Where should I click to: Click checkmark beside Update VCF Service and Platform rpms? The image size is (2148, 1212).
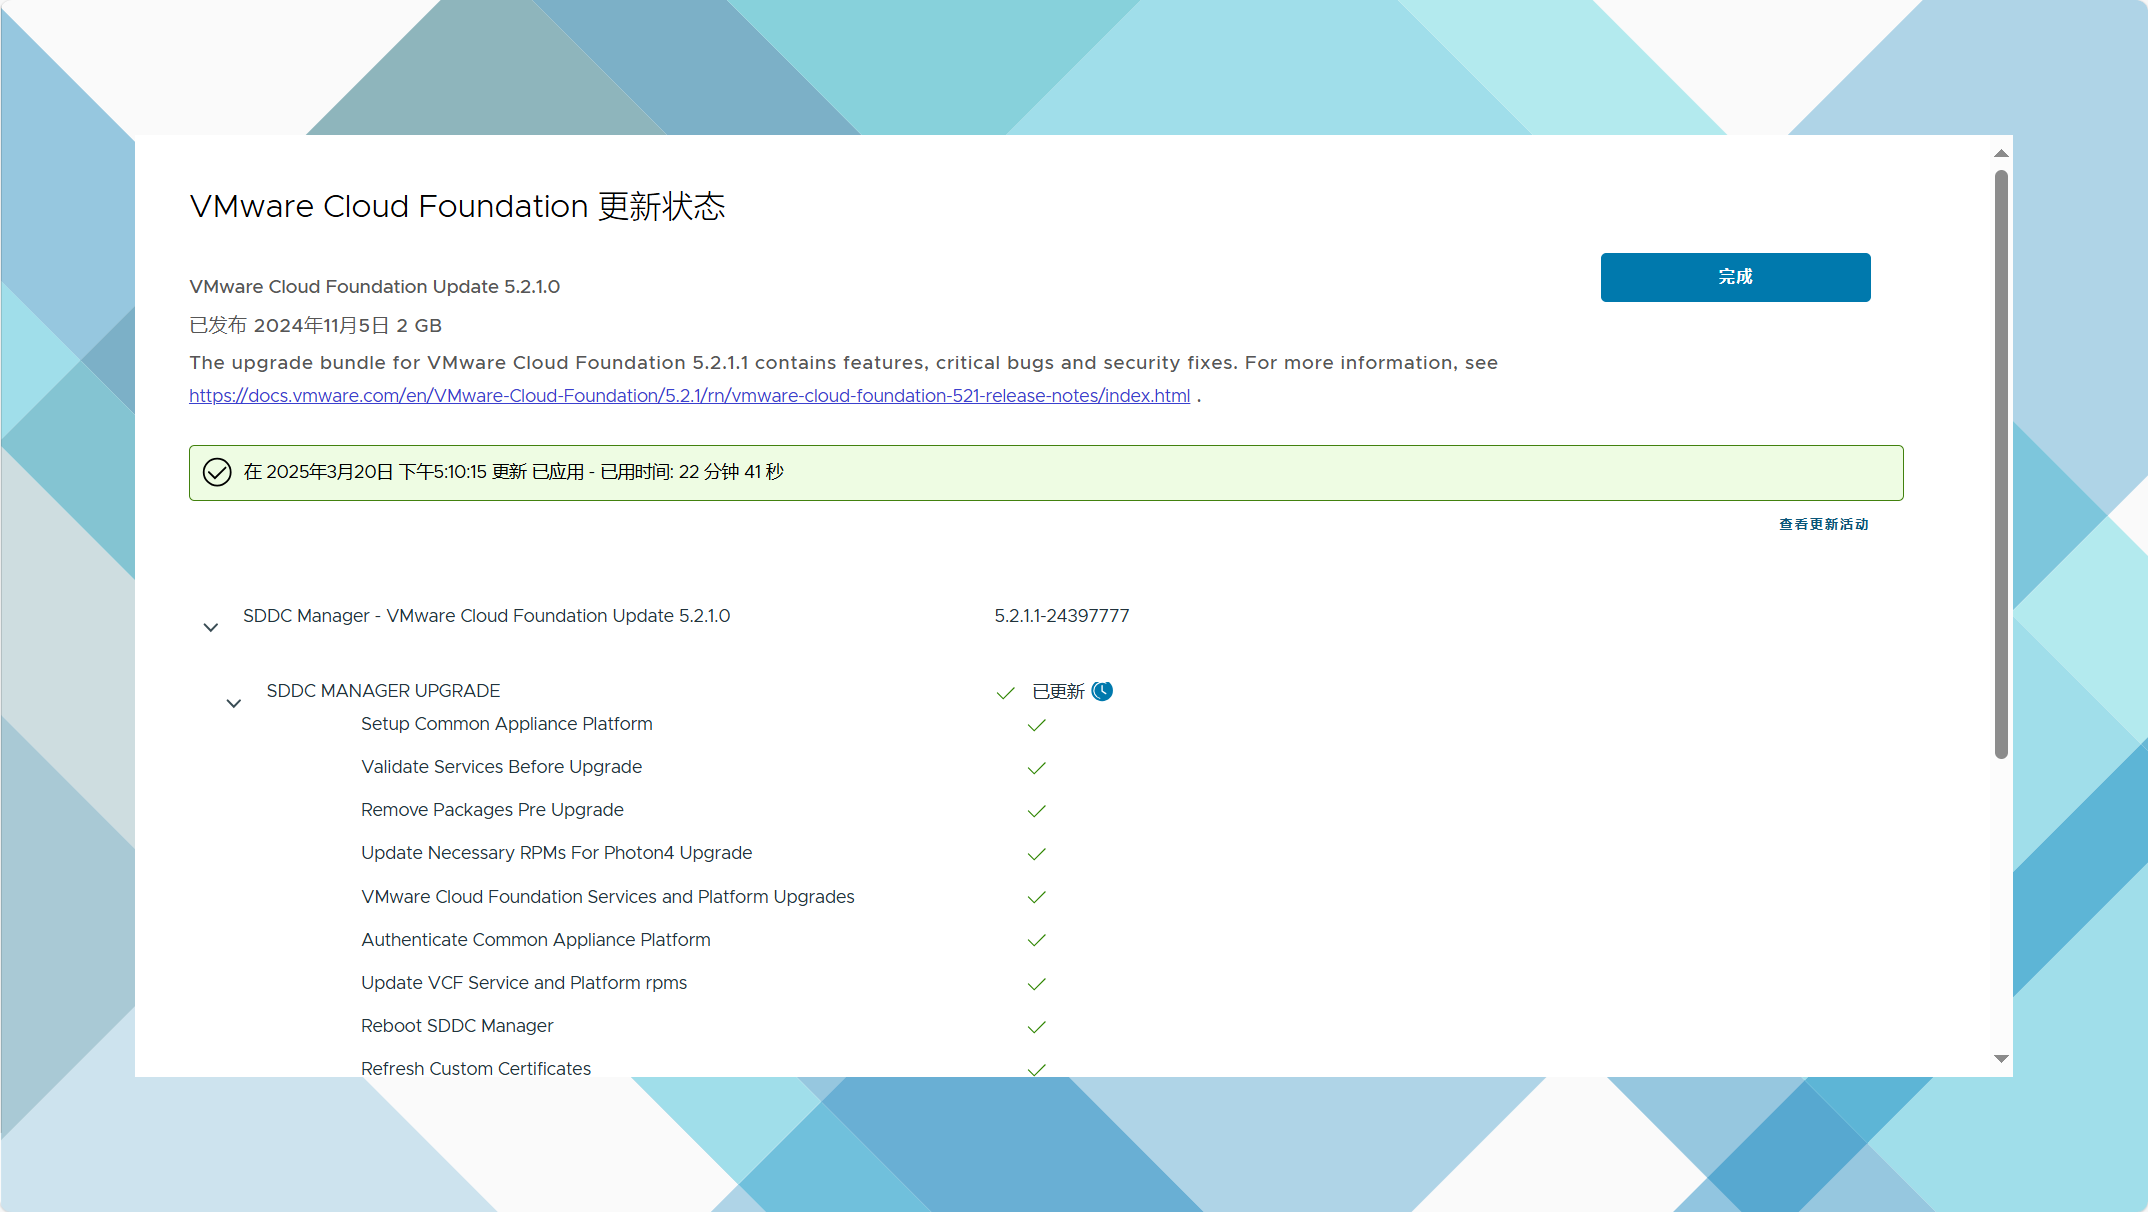click(1036, 984)
